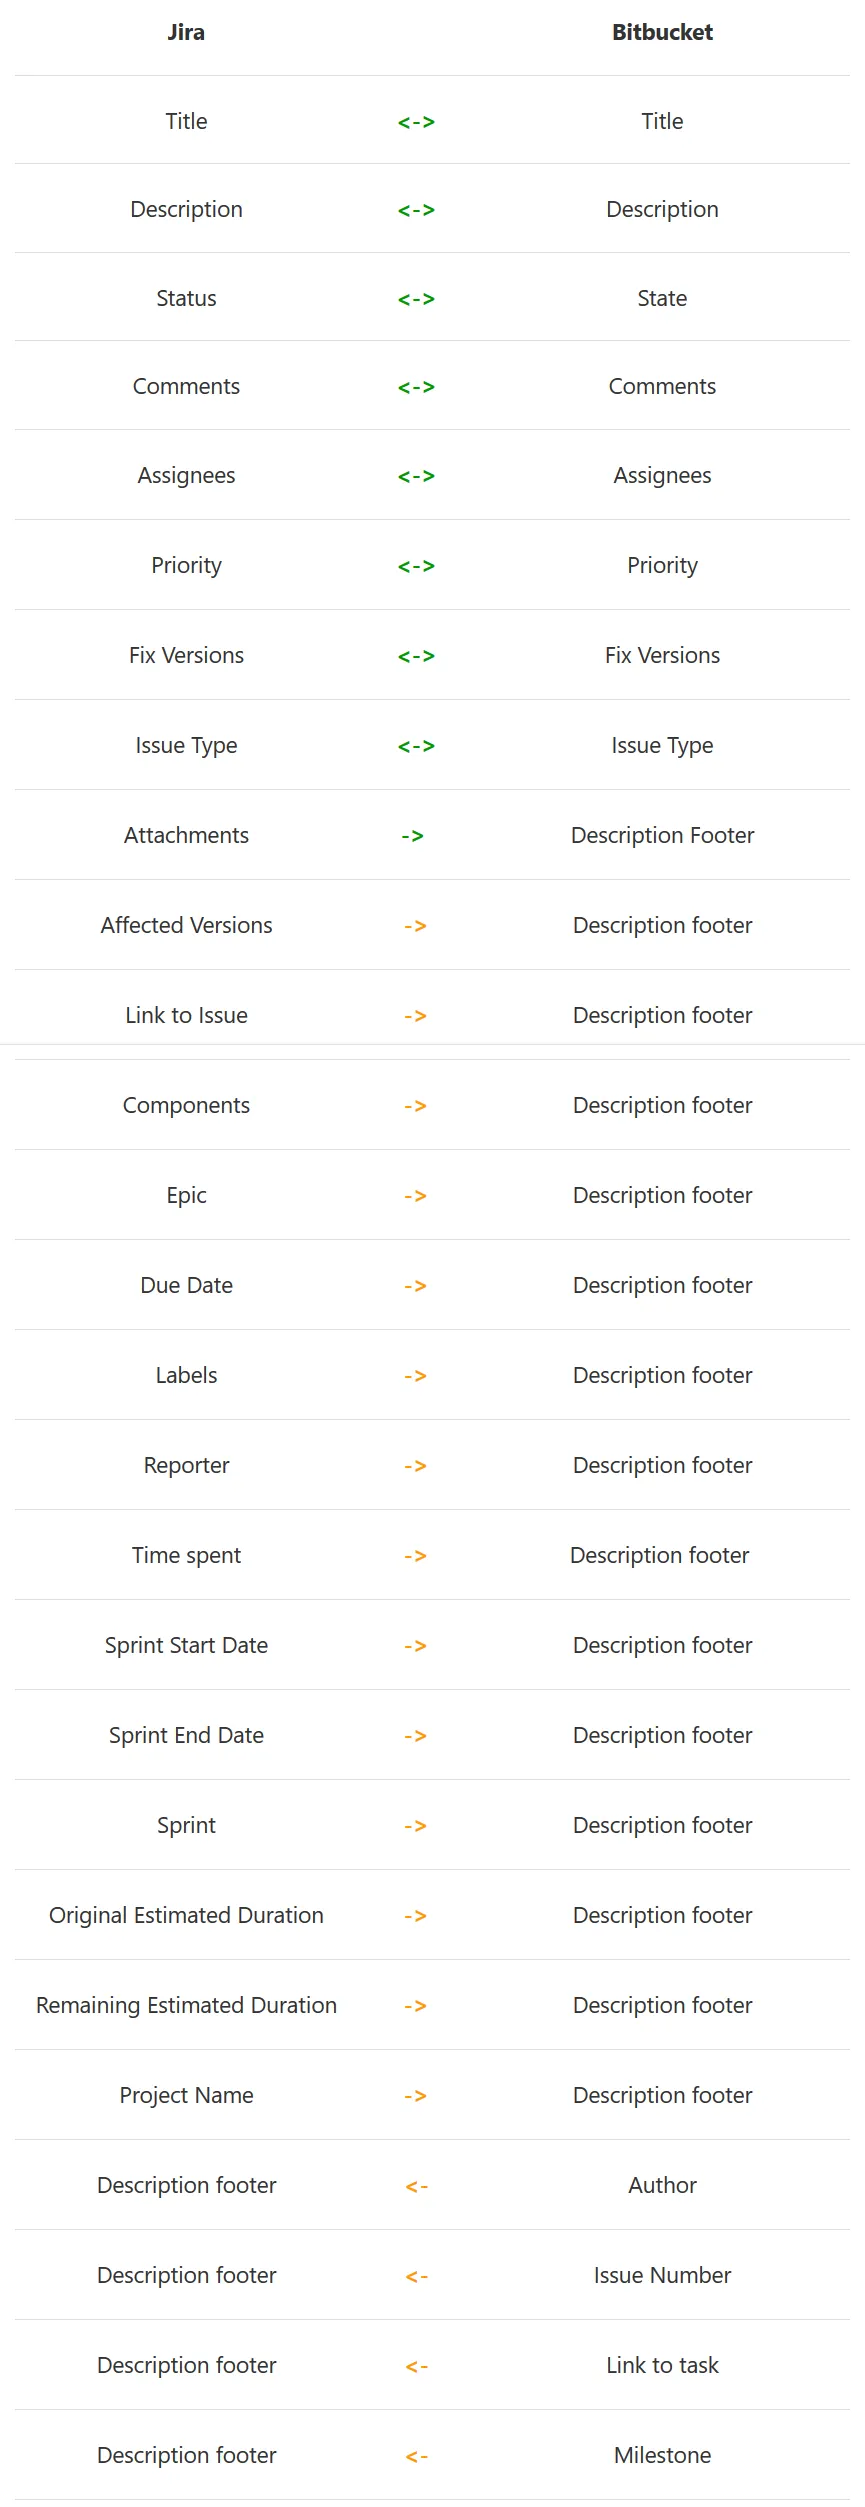Click the left arrow beside Issue Number

pyautogui.click(x=416, y=2276)
